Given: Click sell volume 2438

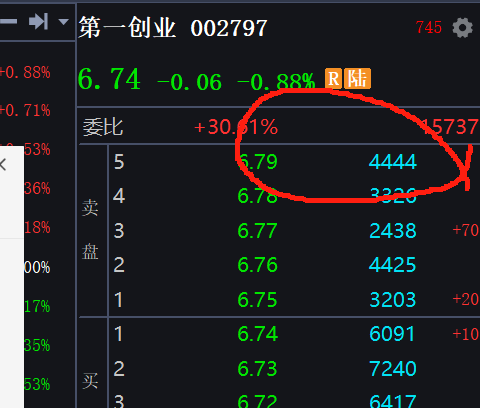Looking at the screenshot, I should tap(393, 231).
